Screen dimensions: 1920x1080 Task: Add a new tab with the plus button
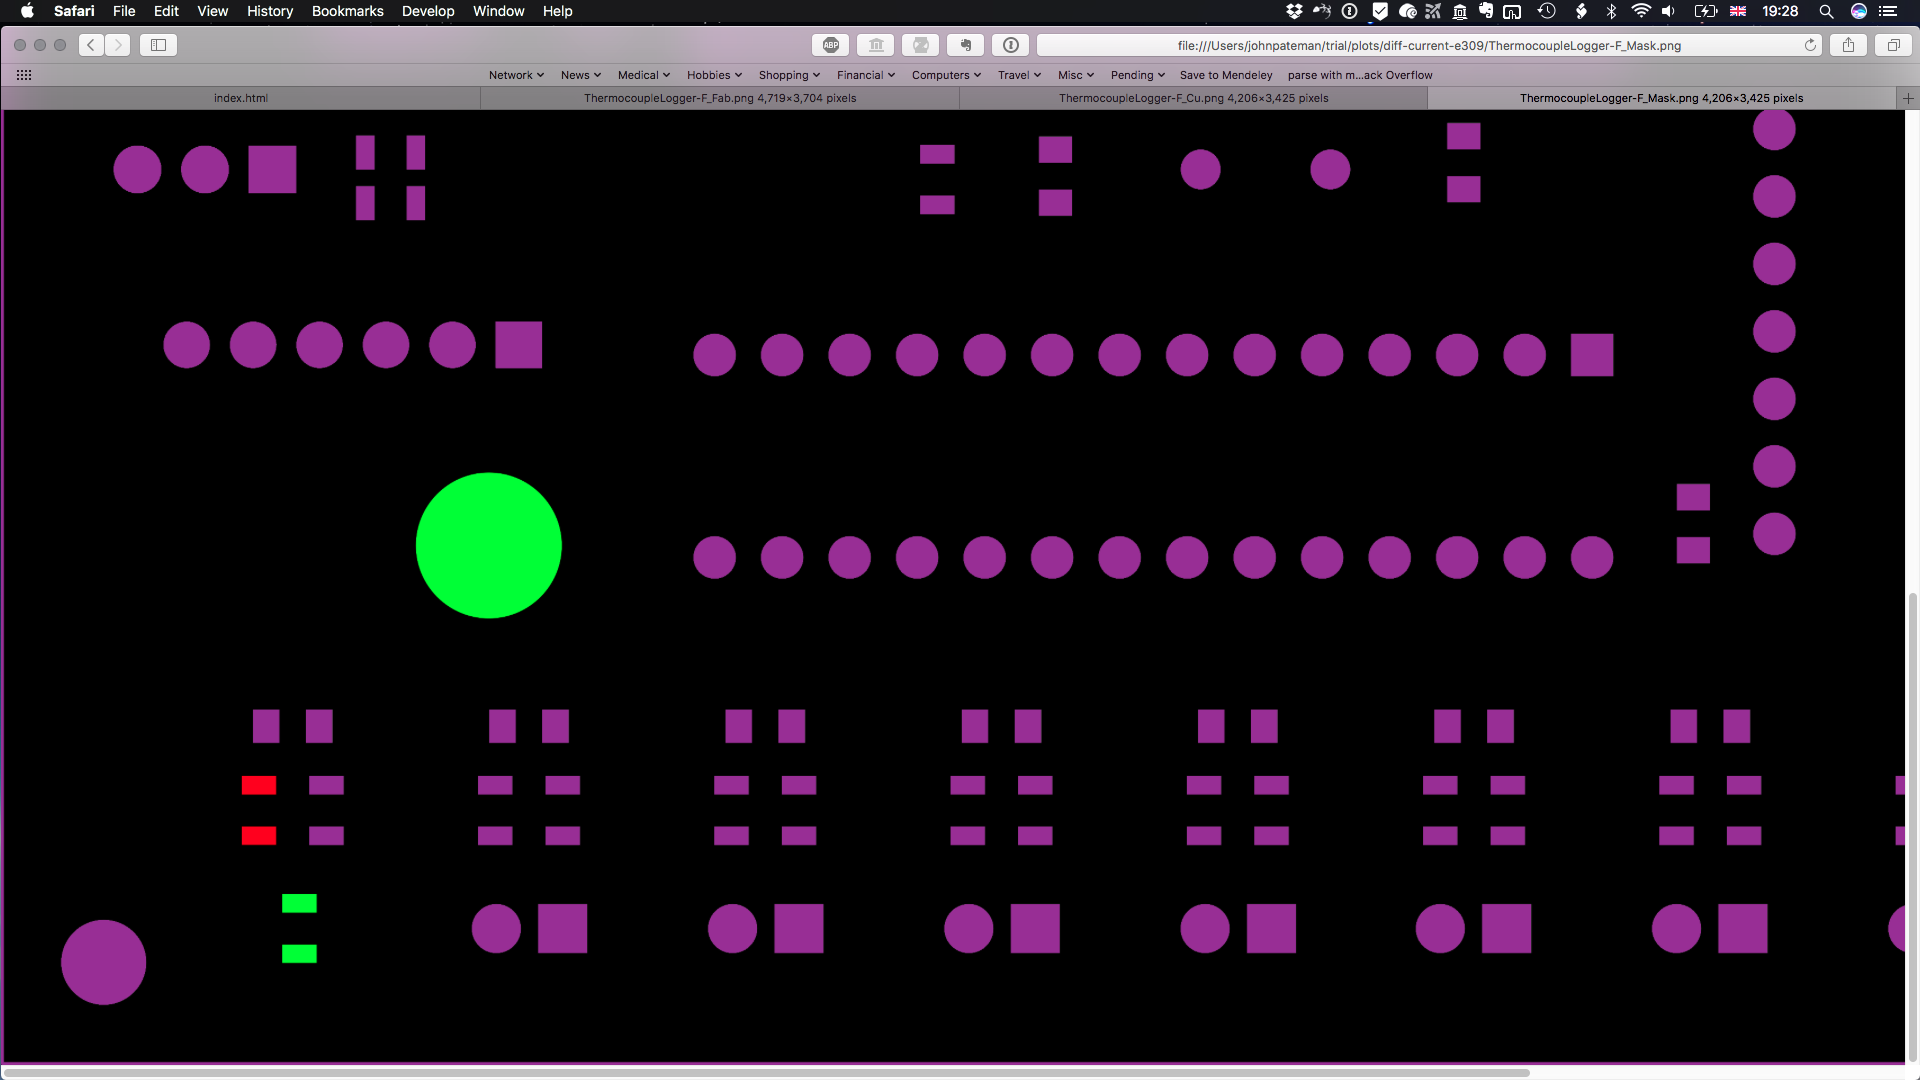tap(1908, 98)
